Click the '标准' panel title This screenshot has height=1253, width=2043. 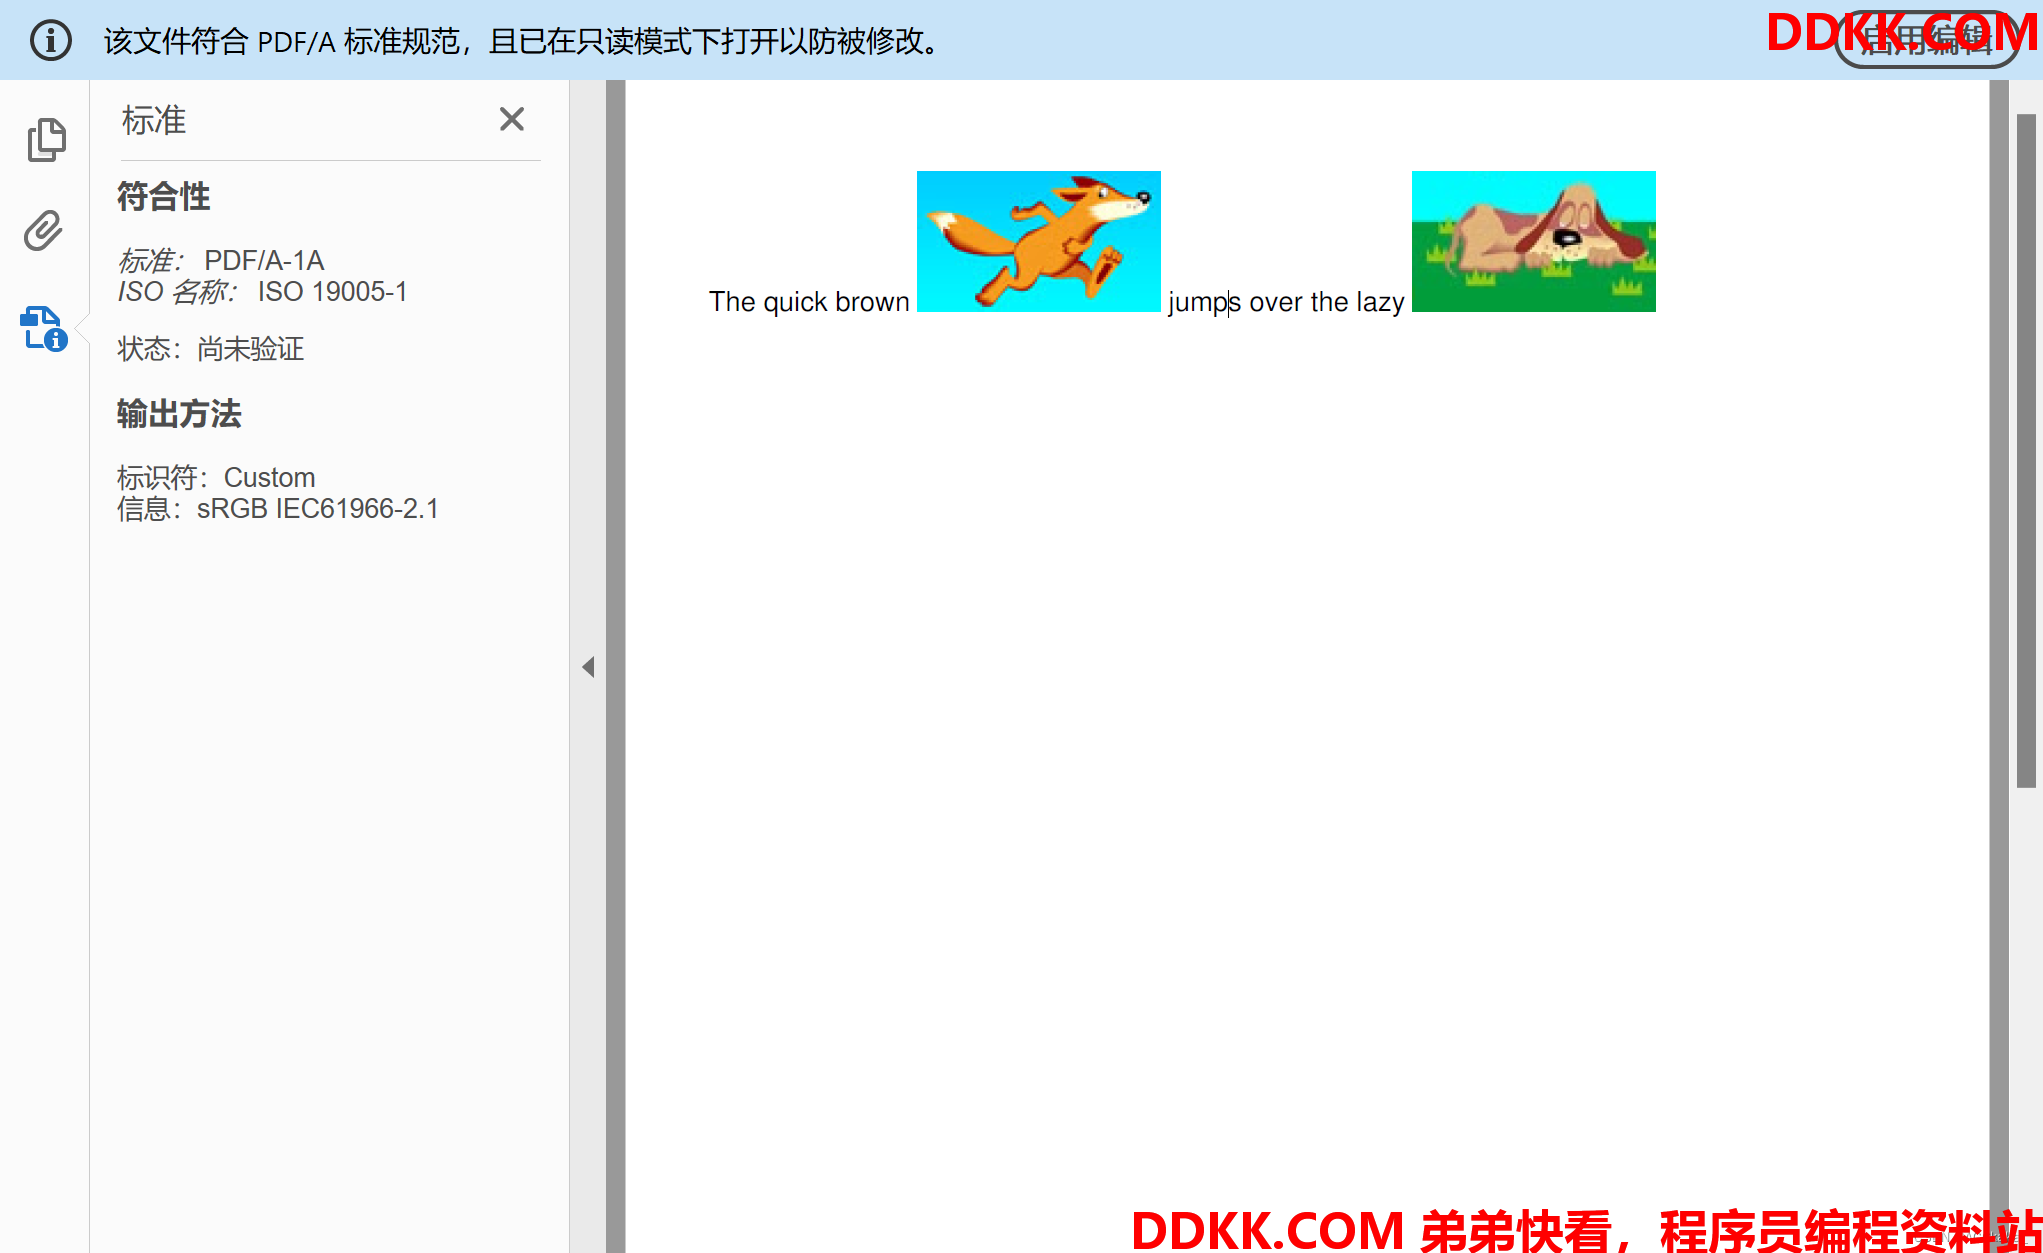(x=154, y=120)
